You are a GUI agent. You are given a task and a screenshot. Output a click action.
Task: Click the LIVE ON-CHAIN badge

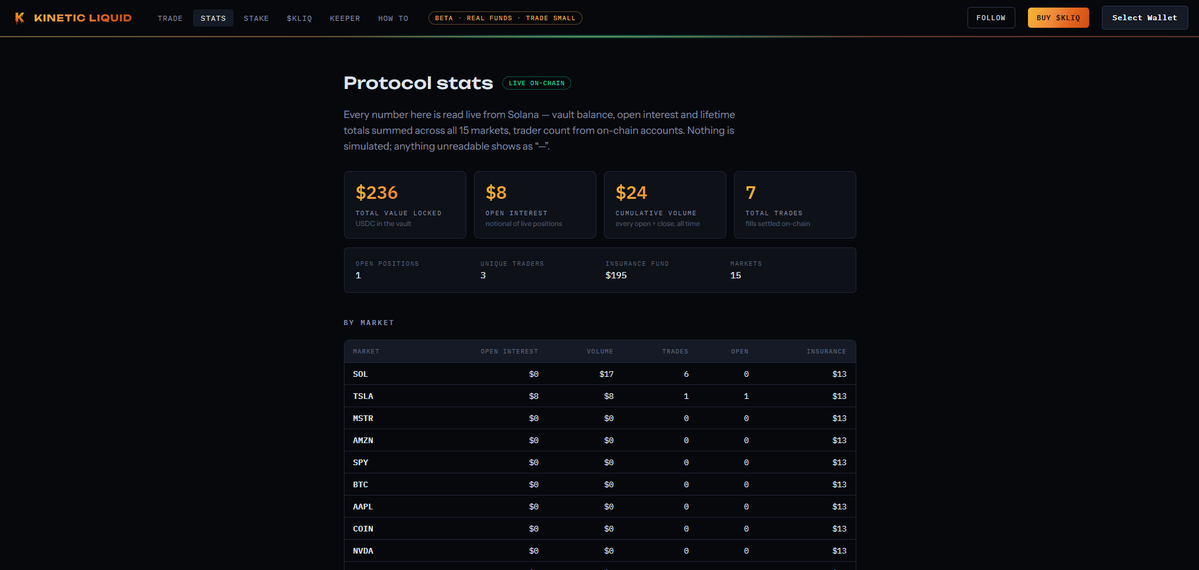(x=537, y=83)
